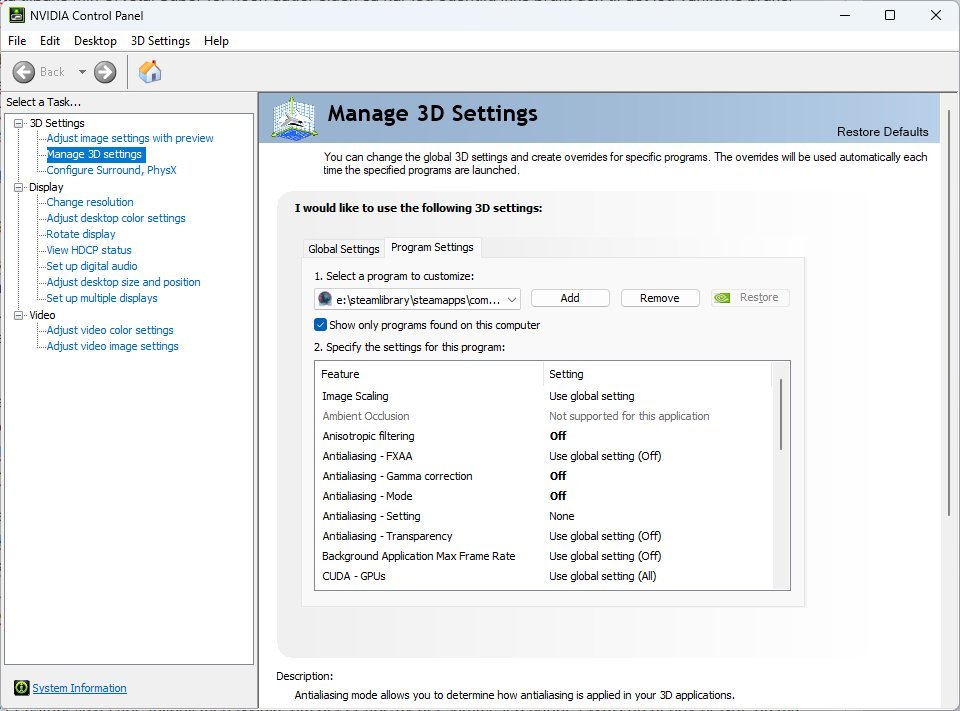This screenshot has height=711, width=960.
Task: Open Rotate display task
Action: [x=81, y=234]
